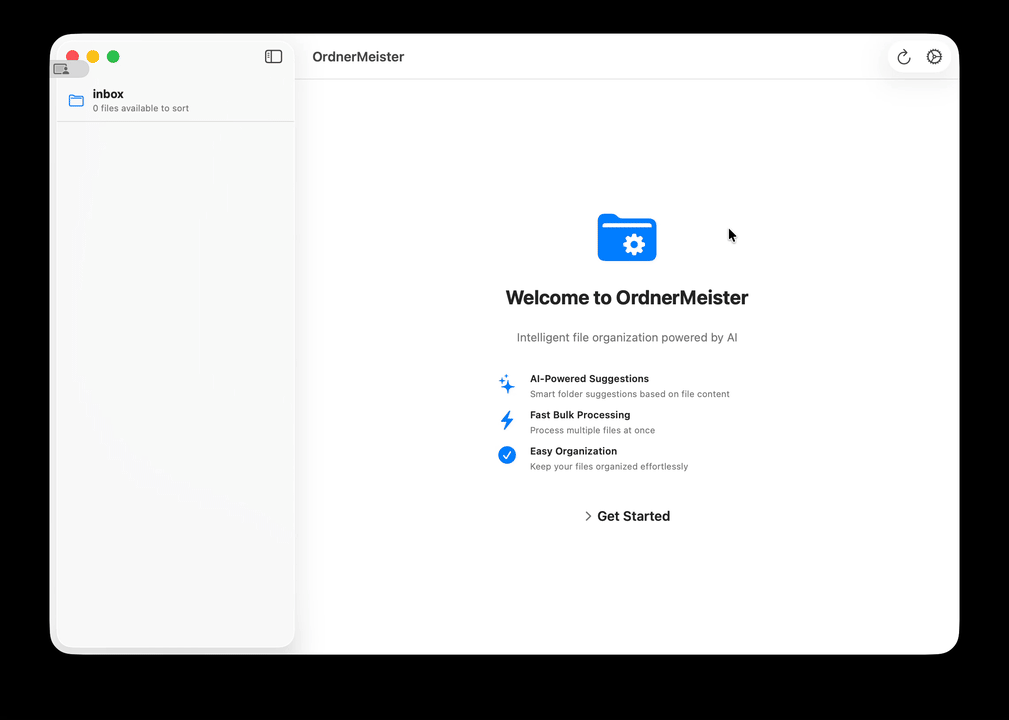Click the AI-Powered Suggestions label

click(589, 378)
